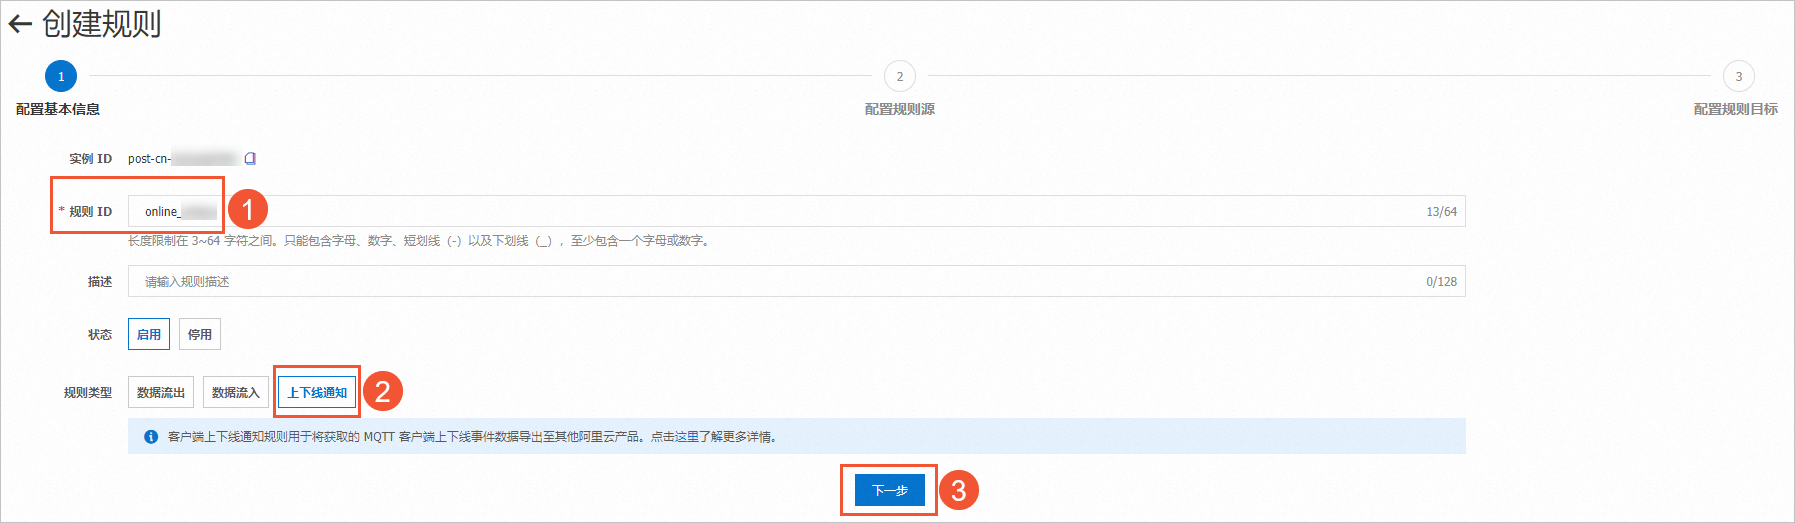This screenshot has height=523, width=1795.
Task: Click the 实例 ID label
Action: (91, 158)
